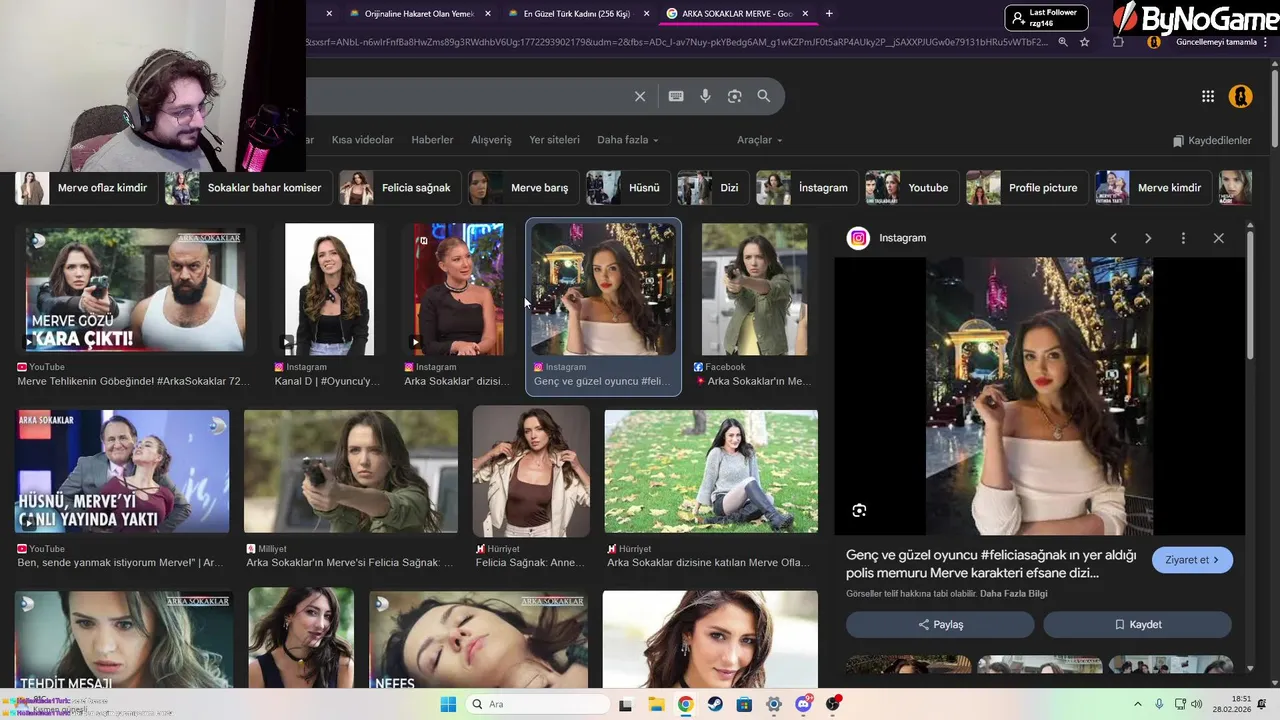Image resolution: width=1280 pixels, height=720 pixels.
Task: Expand the Araçlar tools dropdown
Action: 759,140
